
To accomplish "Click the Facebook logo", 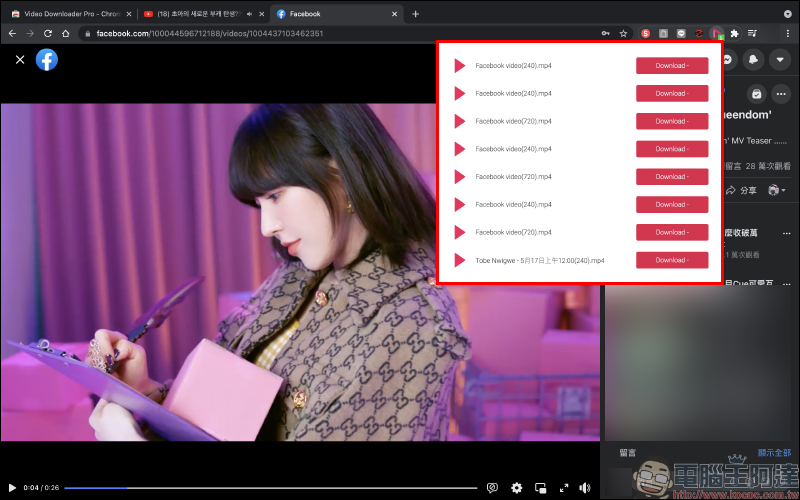I will tap(47, 60).
